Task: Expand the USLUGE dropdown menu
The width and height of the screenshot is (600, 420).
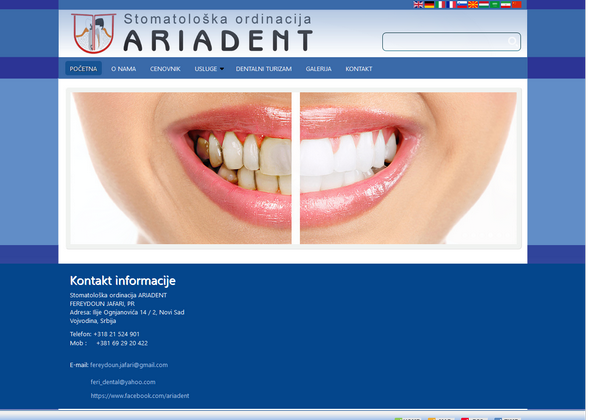Action: (x=209, y=69)
